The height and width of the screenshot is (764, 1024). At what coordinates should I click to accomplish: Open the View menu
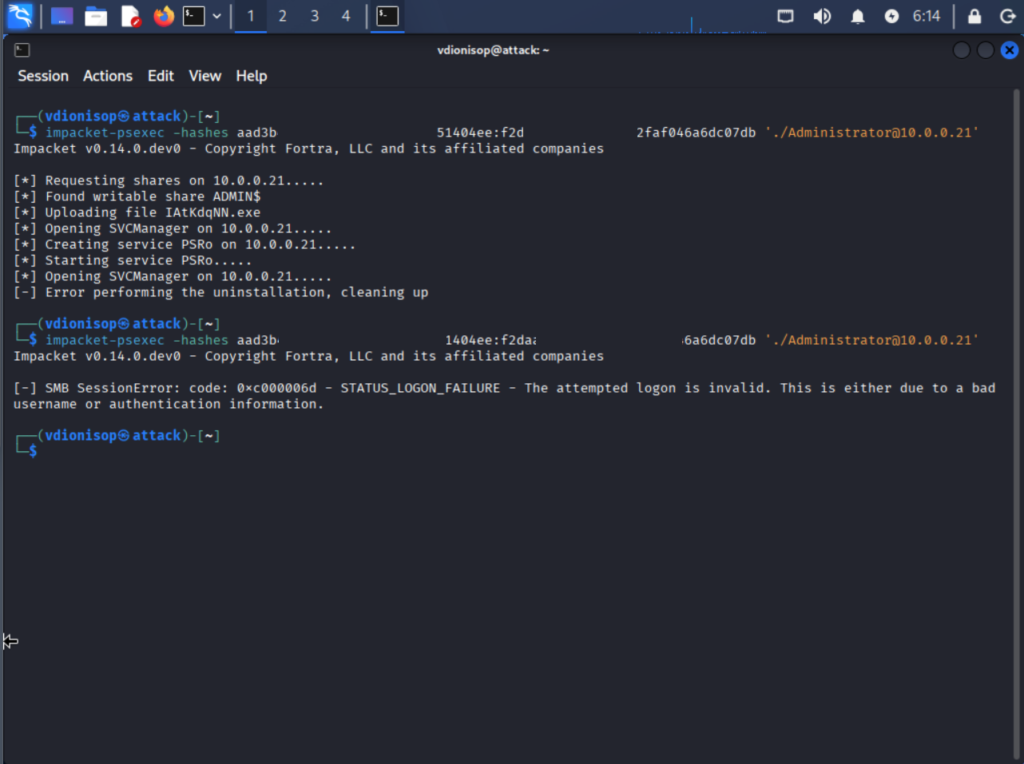click(x=205, y=76)
